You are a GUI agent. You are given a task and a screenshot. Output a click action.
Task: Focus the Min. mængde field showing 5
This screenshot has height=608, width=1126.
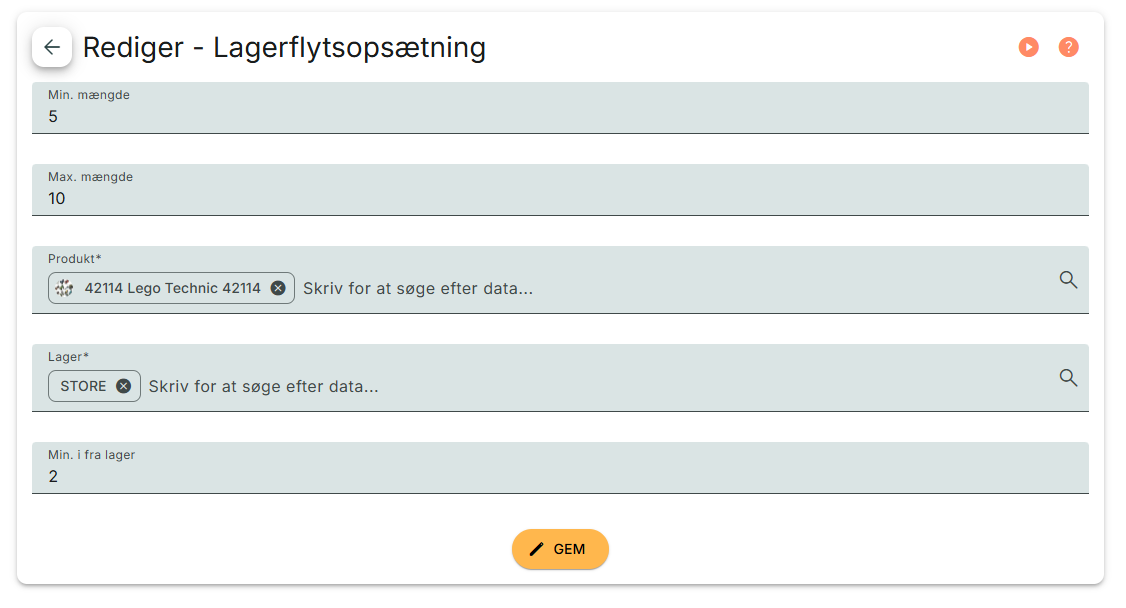[560, 117]
